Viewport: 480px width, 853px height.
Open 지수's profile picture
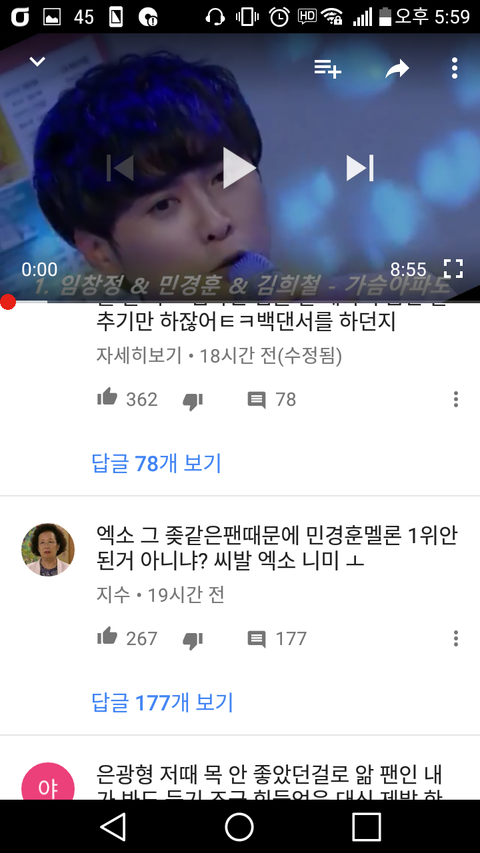[x=48, y=549]
